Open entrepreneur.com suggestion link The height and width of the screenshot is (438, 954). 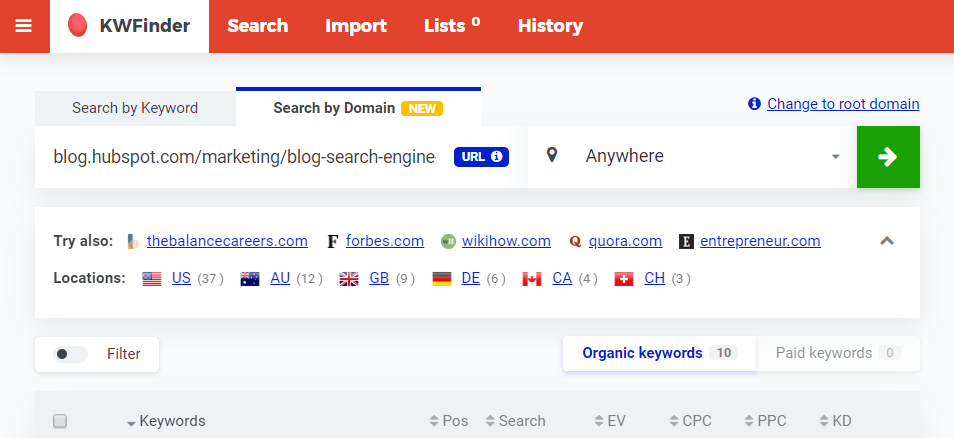coord(761,241)
